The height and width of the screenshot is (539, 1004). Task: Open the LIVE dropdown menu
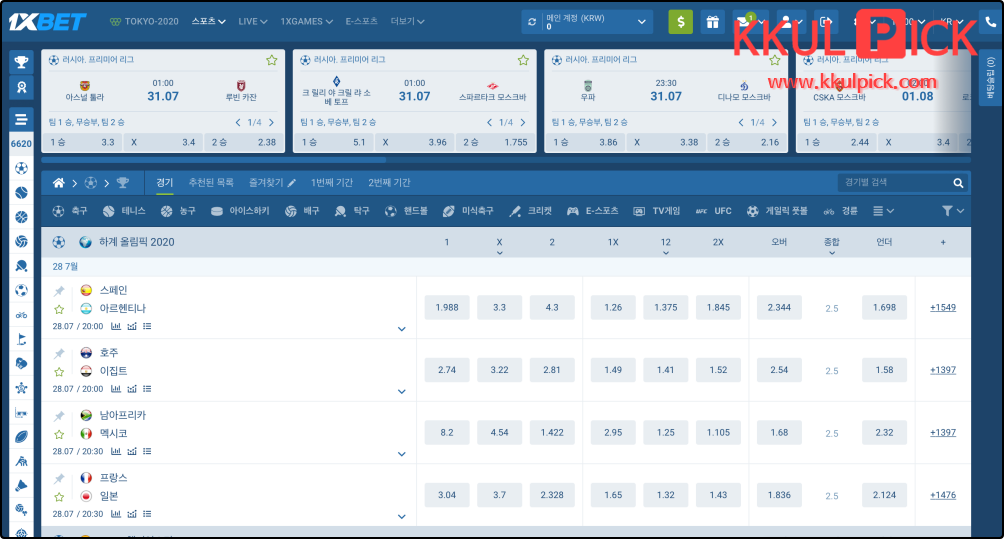pos(252,21)
